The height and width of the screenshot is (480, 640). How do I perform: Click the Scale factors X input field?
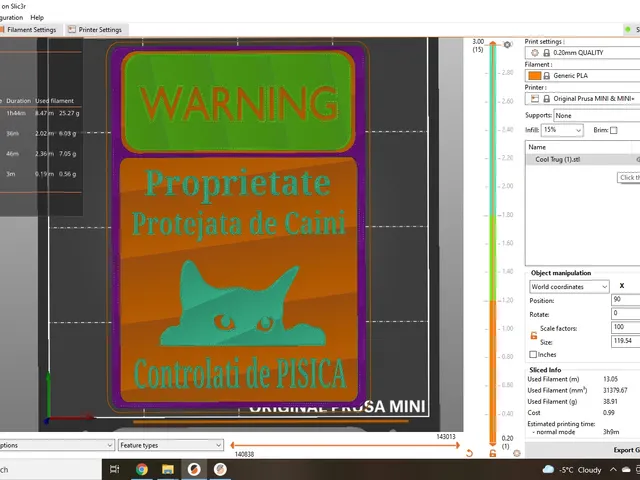pyautogui.click(x=626, y=327)
